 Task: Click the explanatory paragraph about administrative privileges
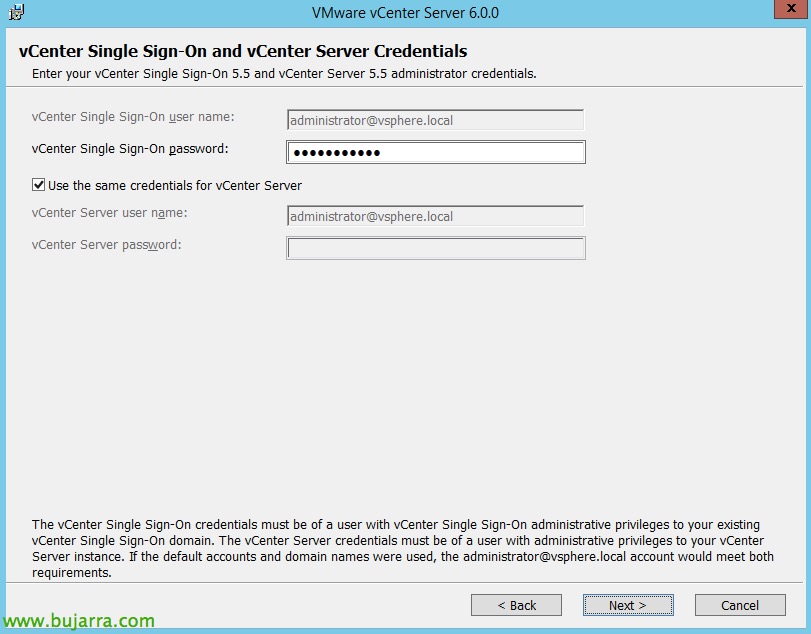pos(403,549)
